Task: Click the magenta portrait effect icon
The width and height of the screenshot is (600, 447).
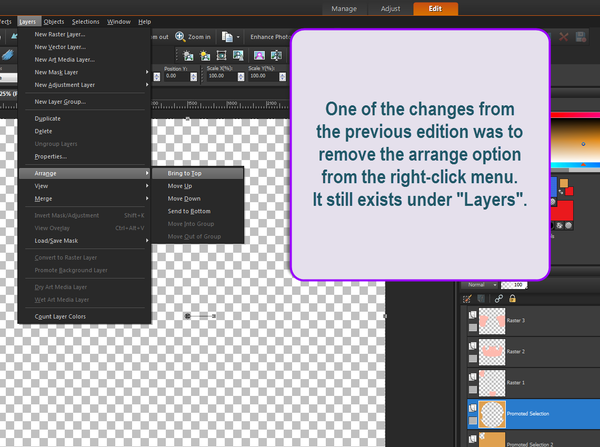Action: pos(259,56)
